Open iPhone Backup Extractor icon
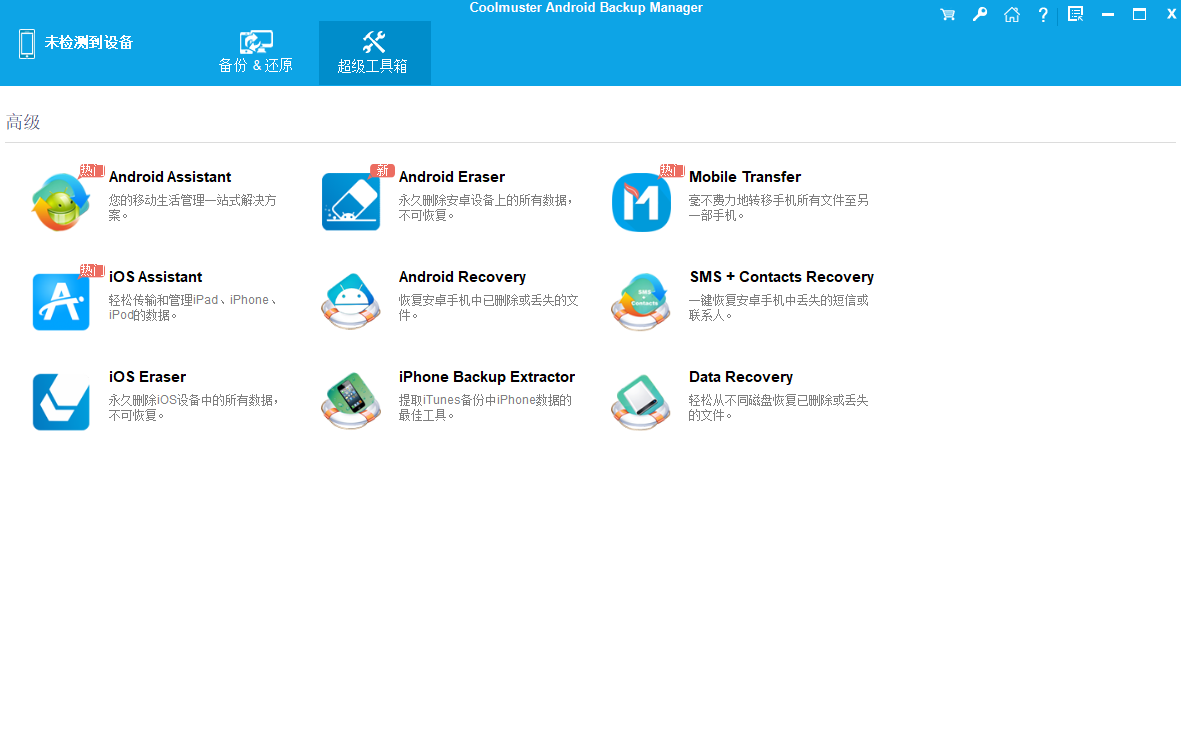Screen dimensions: 1181x754 (351, 401)
